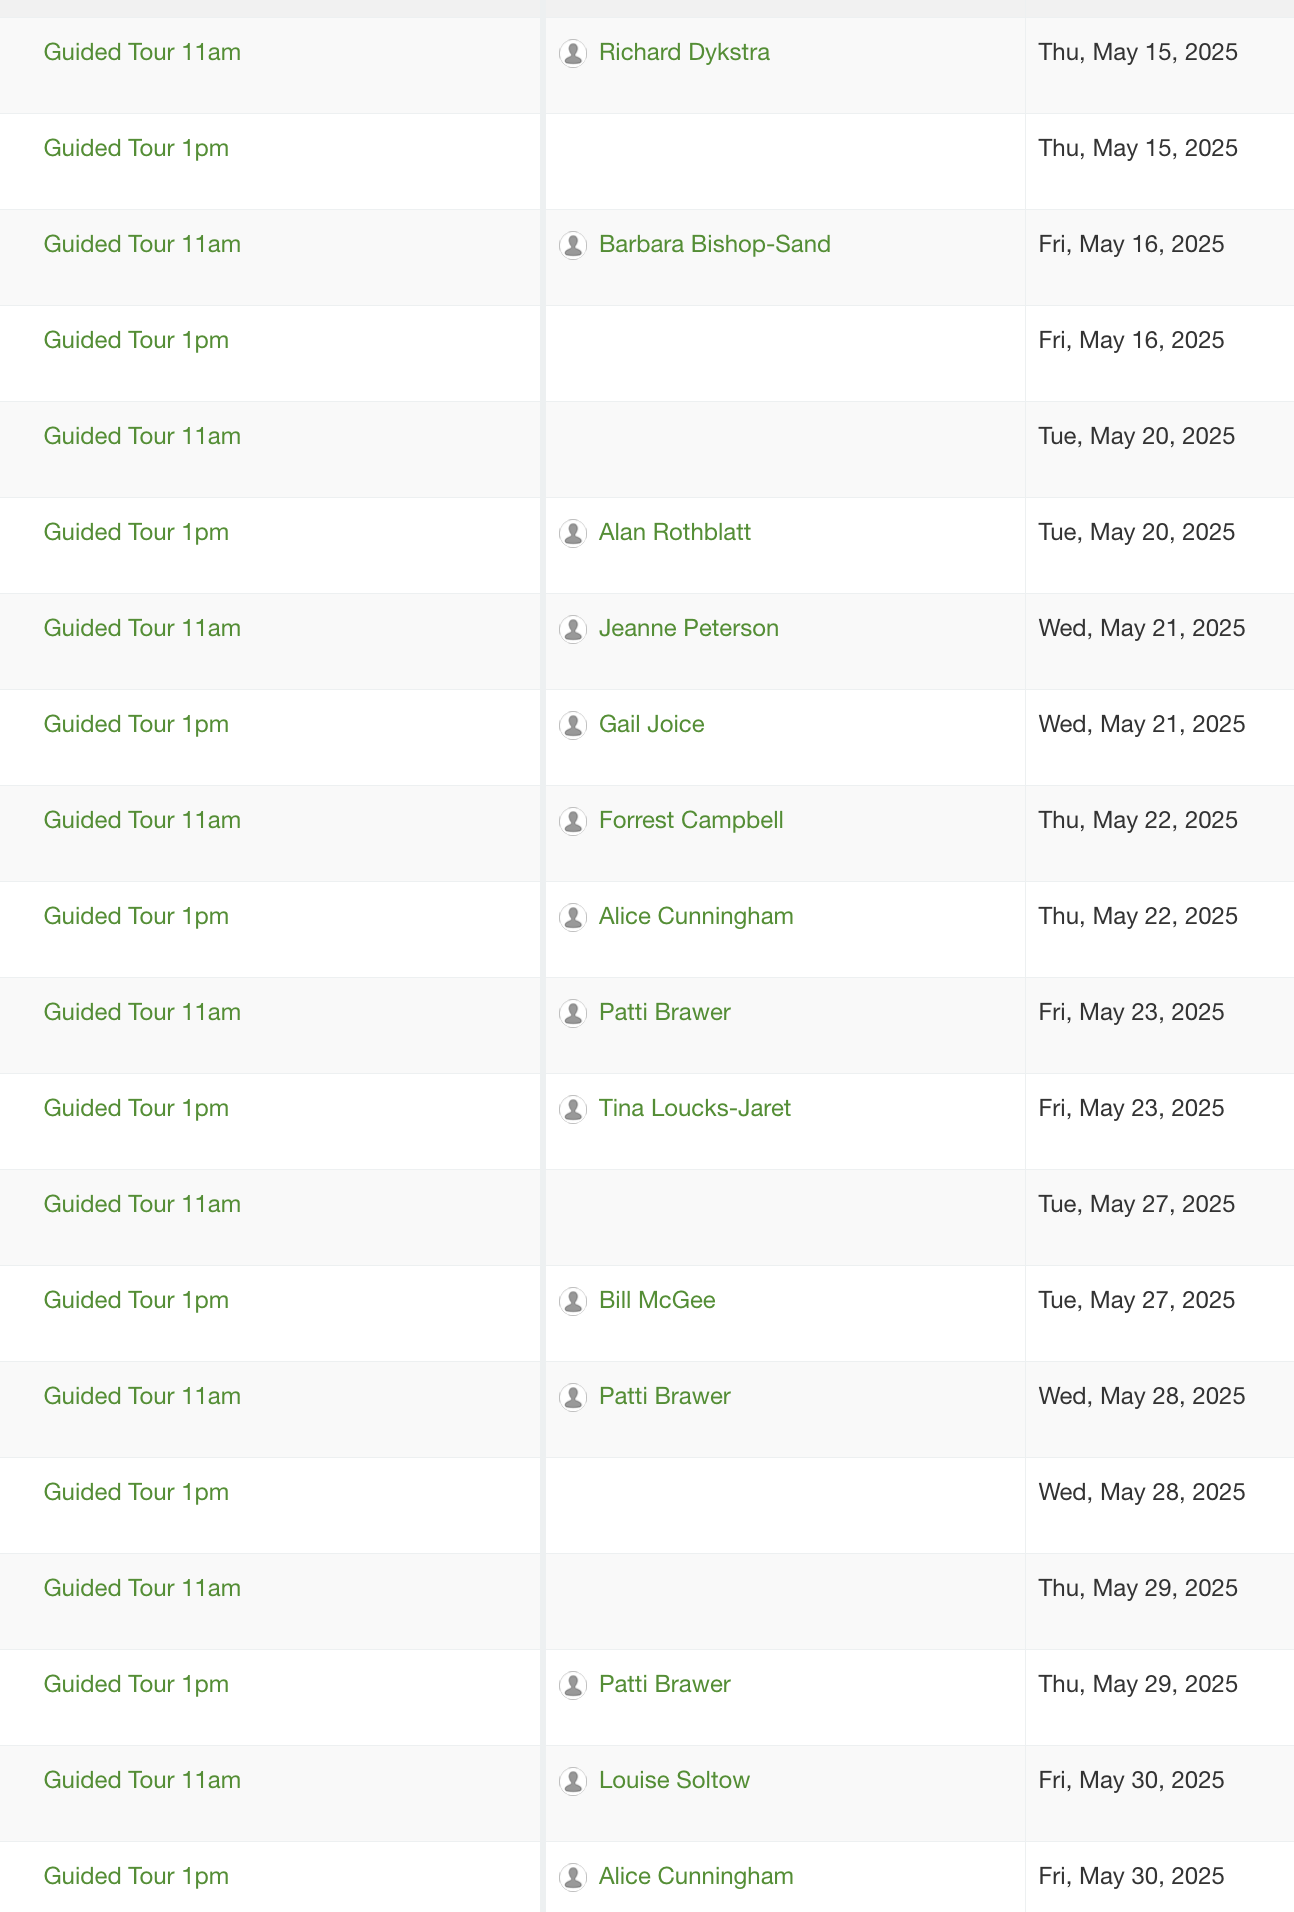Click the Wed, May 21, 2025 date for Gail Joice
Screen dimensions: 1294x1912
point(1142,724)
